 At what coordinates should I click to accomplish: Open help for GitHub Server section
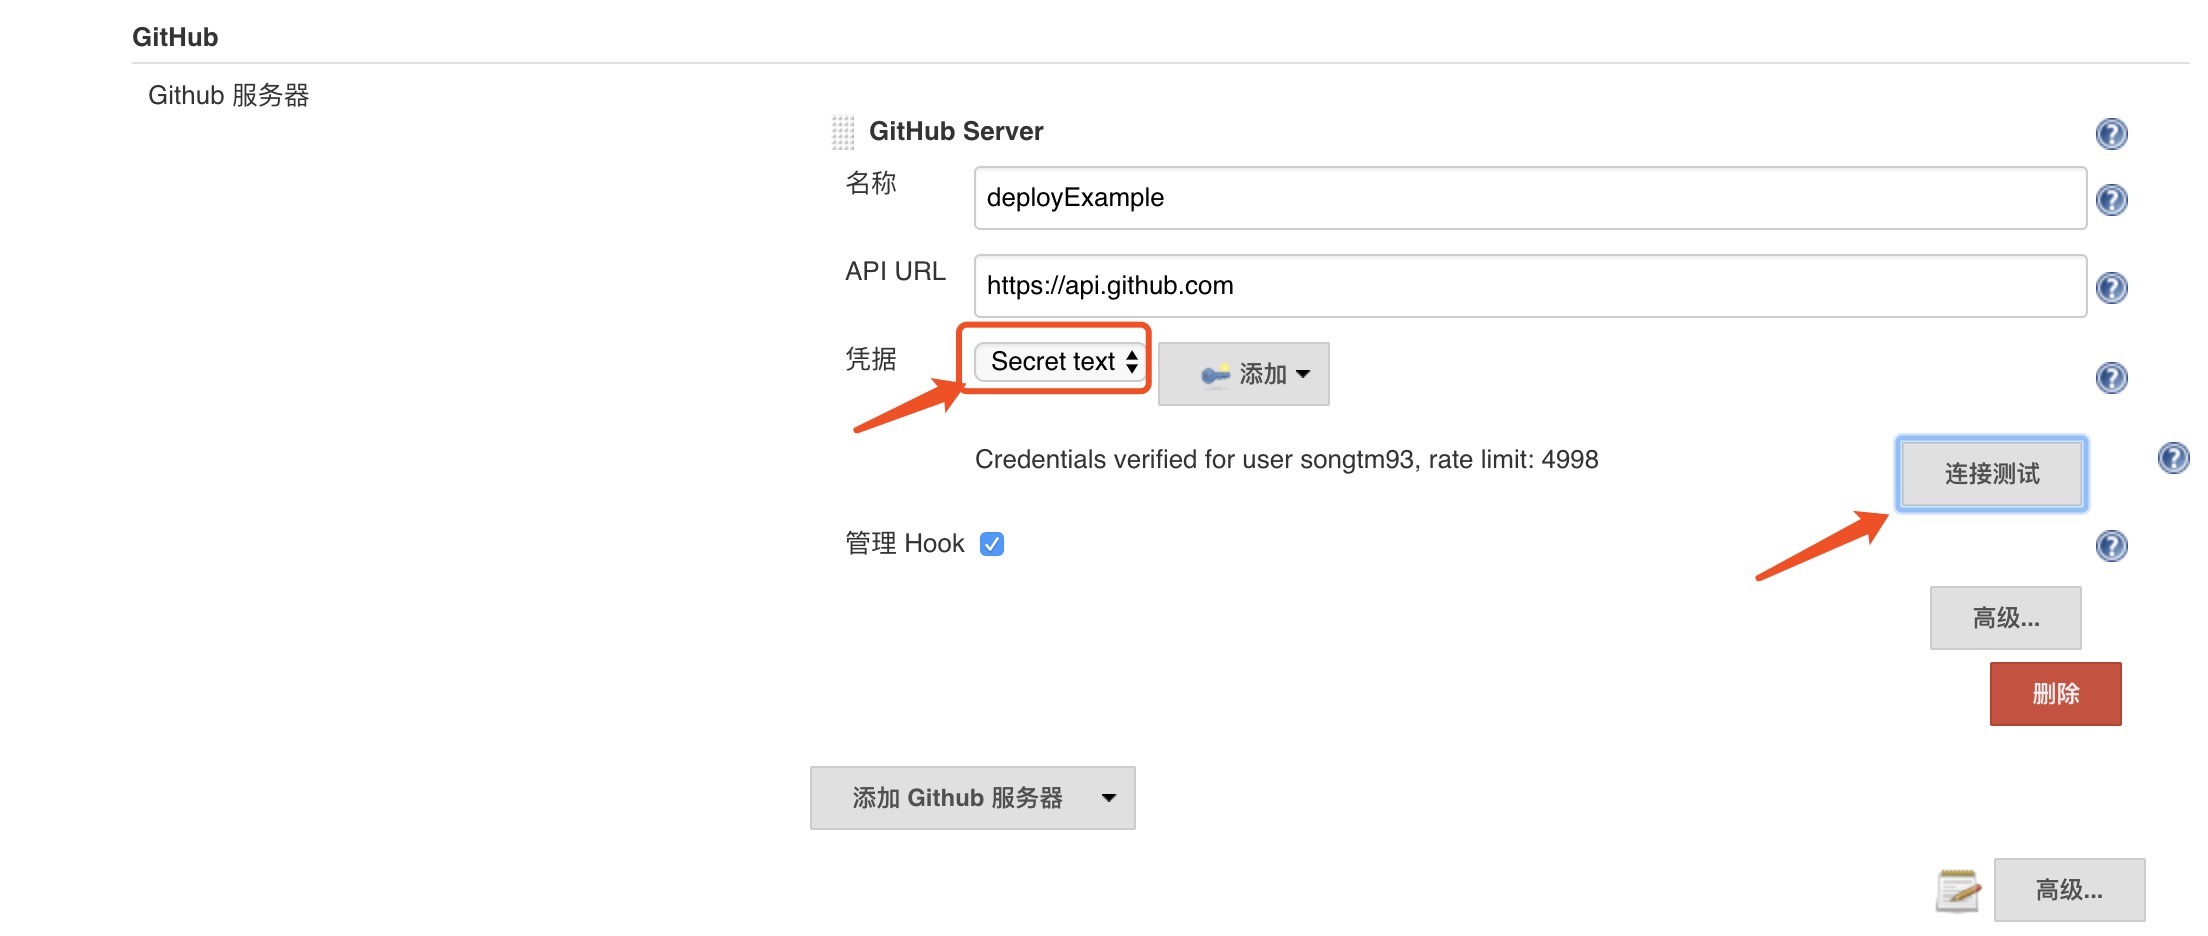(2111, 133)
